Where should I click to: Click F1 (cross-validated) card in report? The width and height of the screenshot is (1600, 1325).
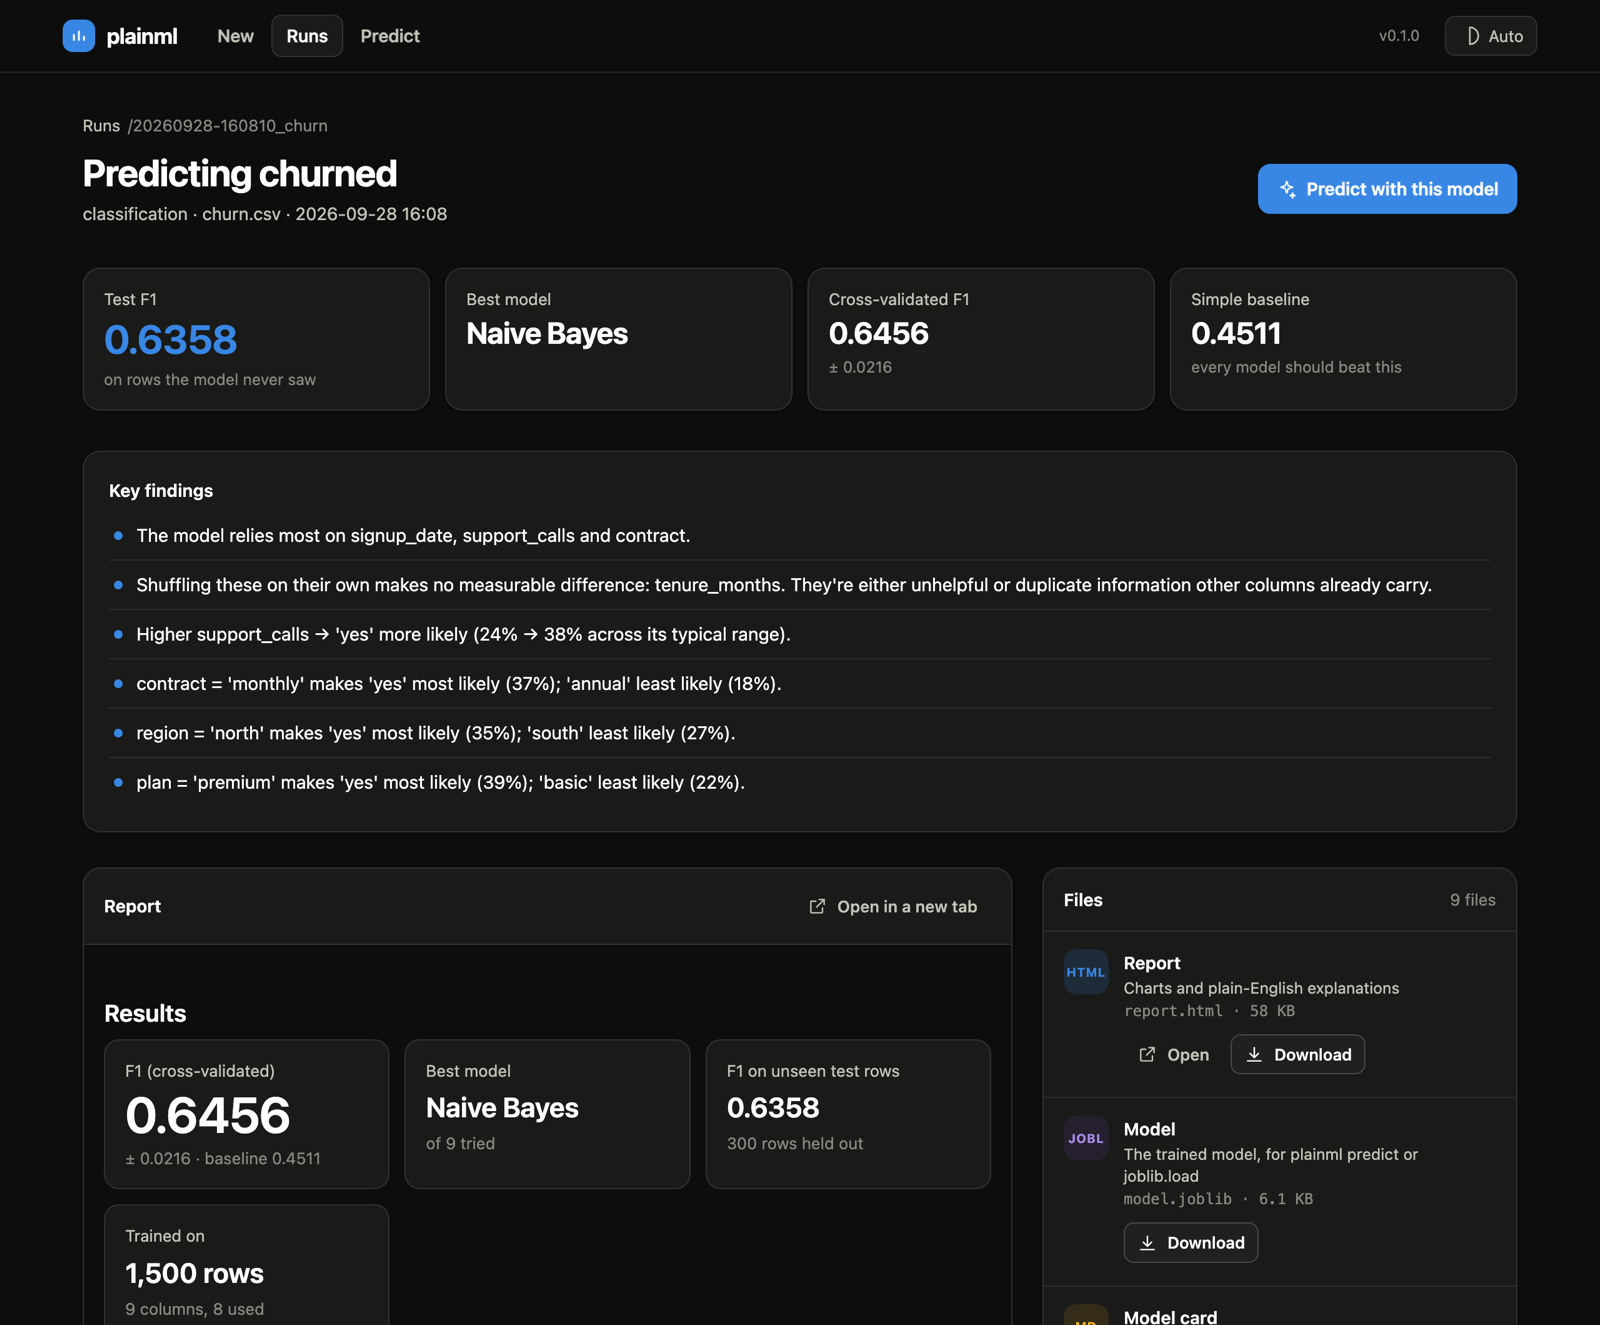tap(247, 1114)
